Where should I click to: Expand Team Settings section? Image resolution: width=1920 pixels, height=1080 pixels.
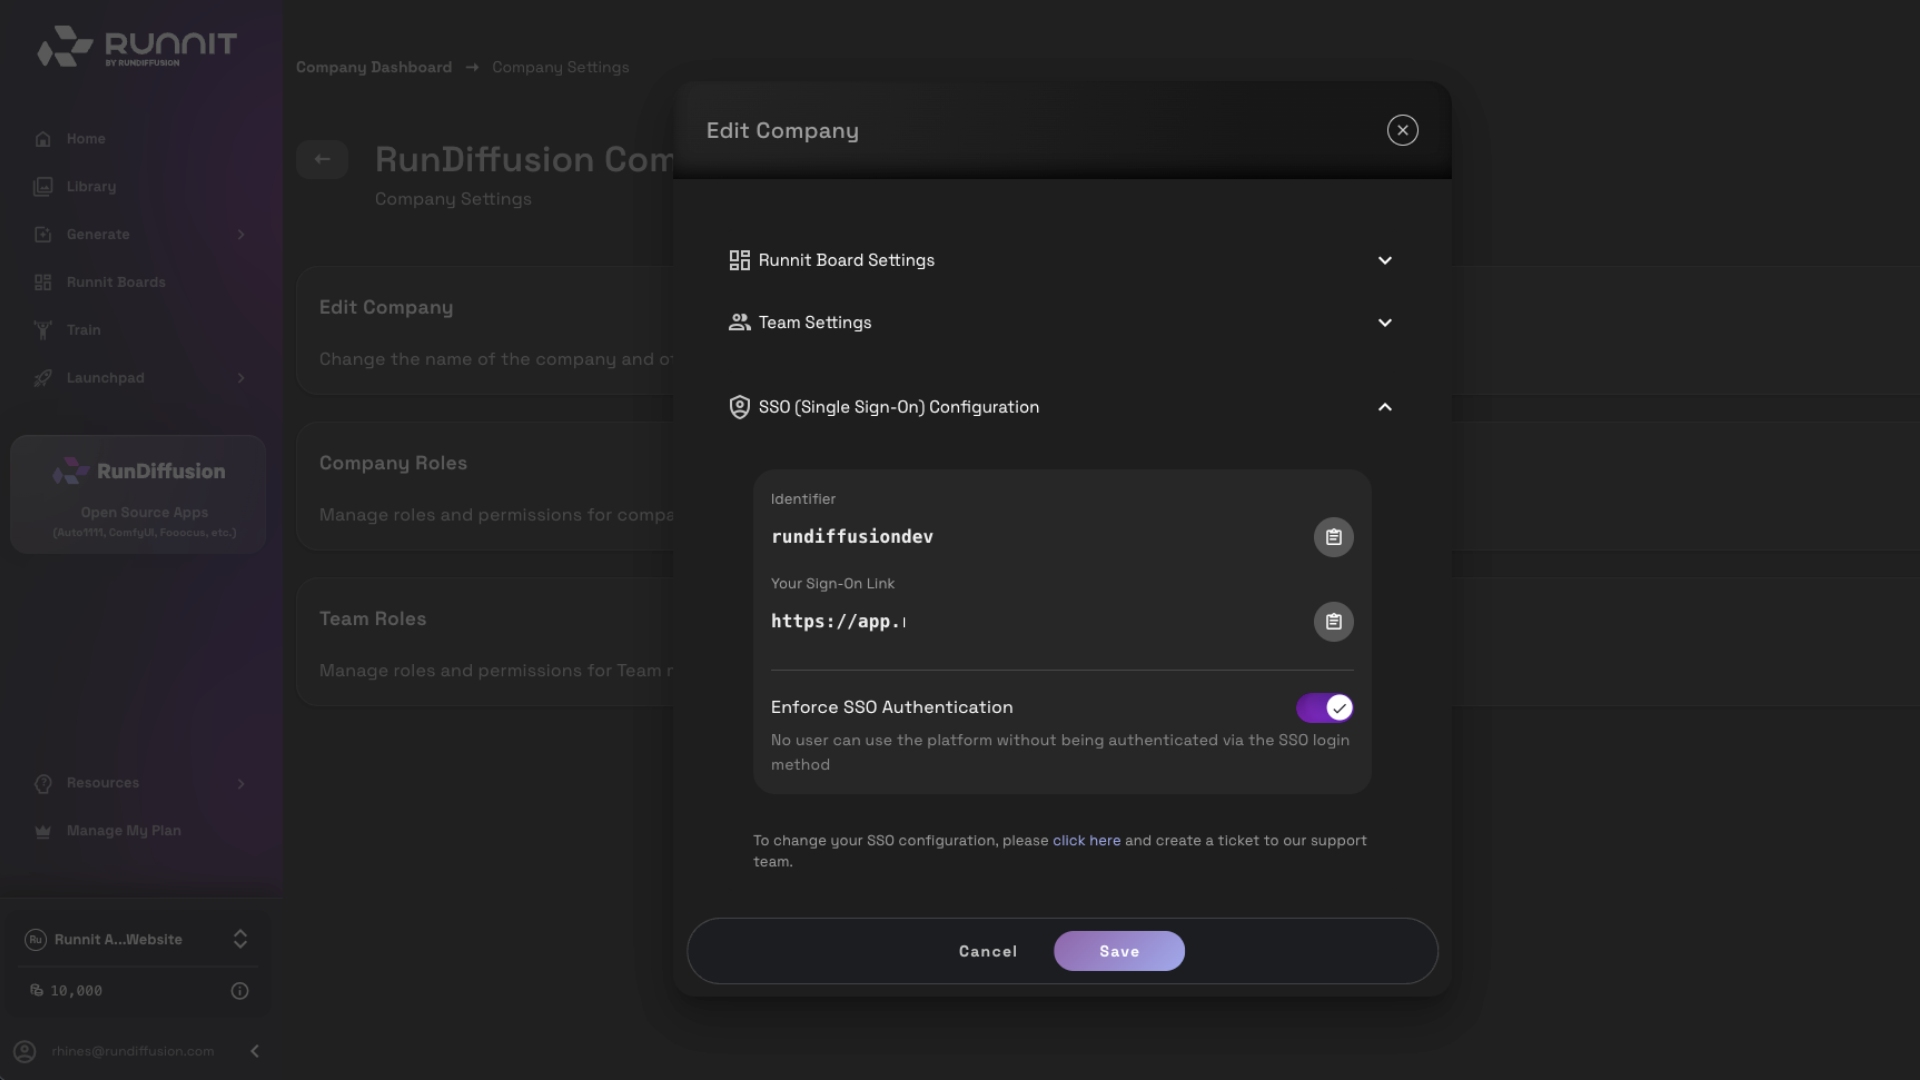point(1385,323)
